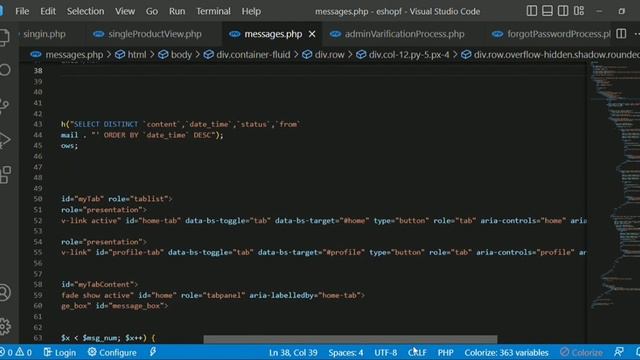640x360 pixels.
Task: Open Customize Layout options
Action: [x=579, y=11]
